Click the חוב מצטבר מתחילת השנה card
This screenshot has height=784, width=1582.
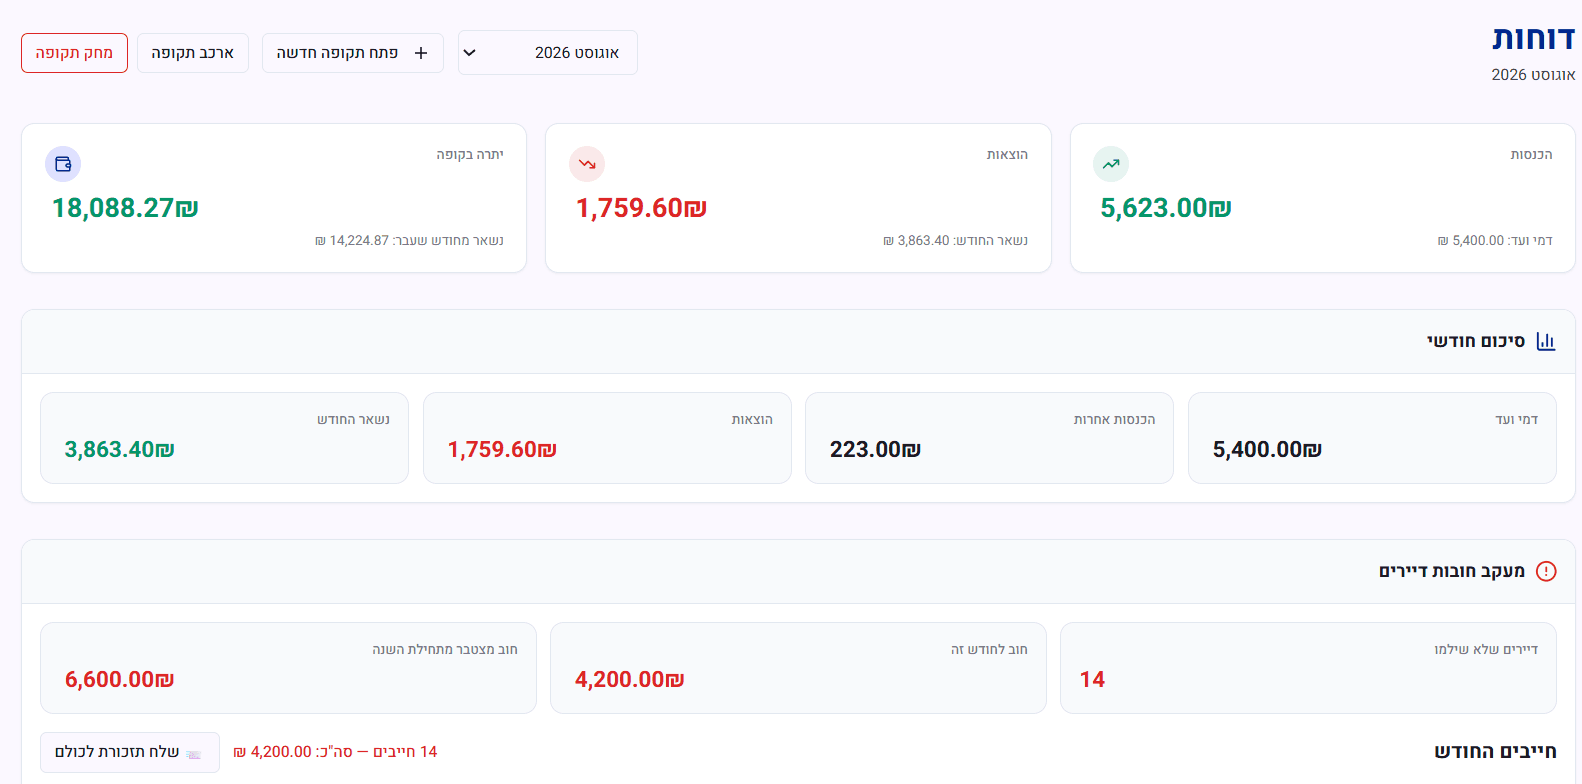pyautogui.click(x=288, y=668)
